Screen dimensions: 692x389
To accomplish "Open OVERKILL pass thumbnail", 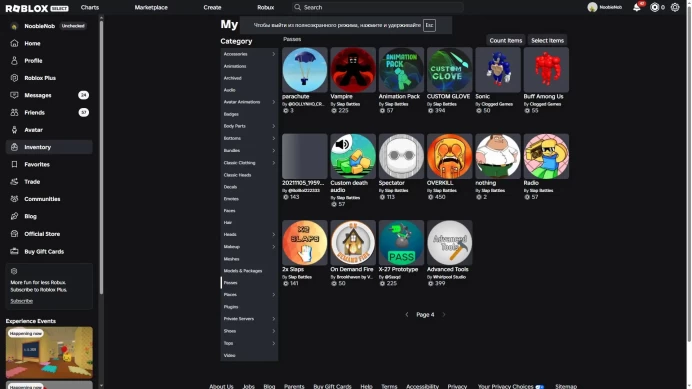I will click(449, 156).
